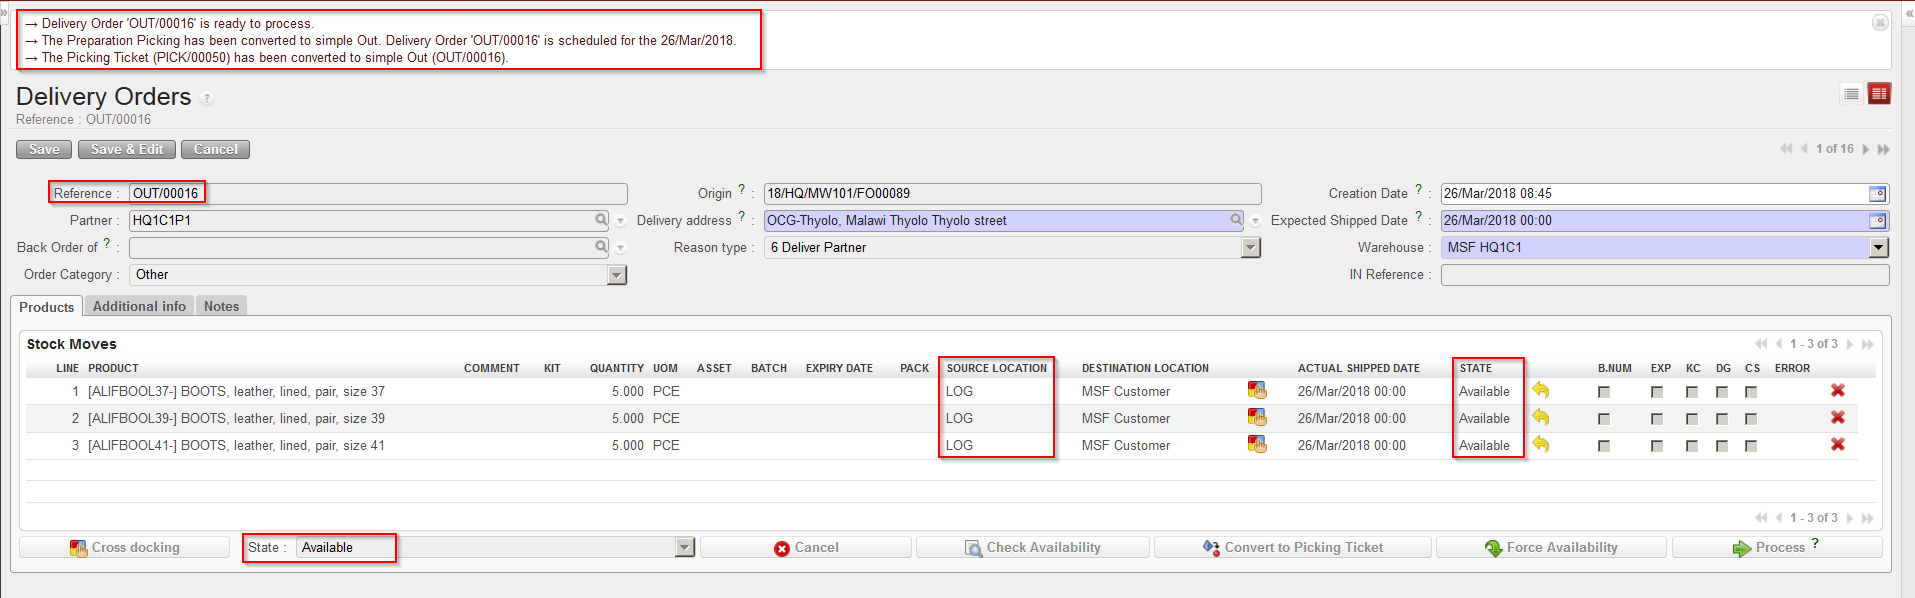Screen dimensions: 1915x598
Task: Toggle B.NUM checkbox for line 1
Action: click(x=1604, y=392)
